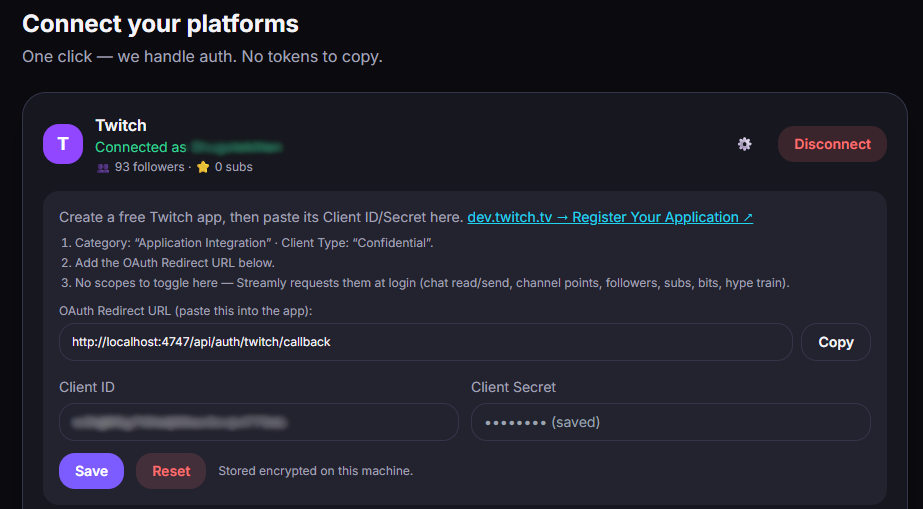Select the "Connect your platforms" heading

click(x=160, y=24)
